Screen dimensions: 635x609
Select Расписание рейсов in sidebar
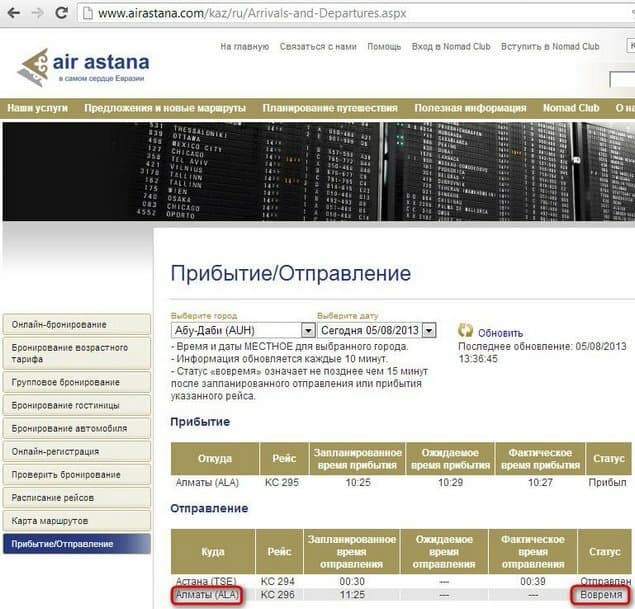(x=77, y=498)
